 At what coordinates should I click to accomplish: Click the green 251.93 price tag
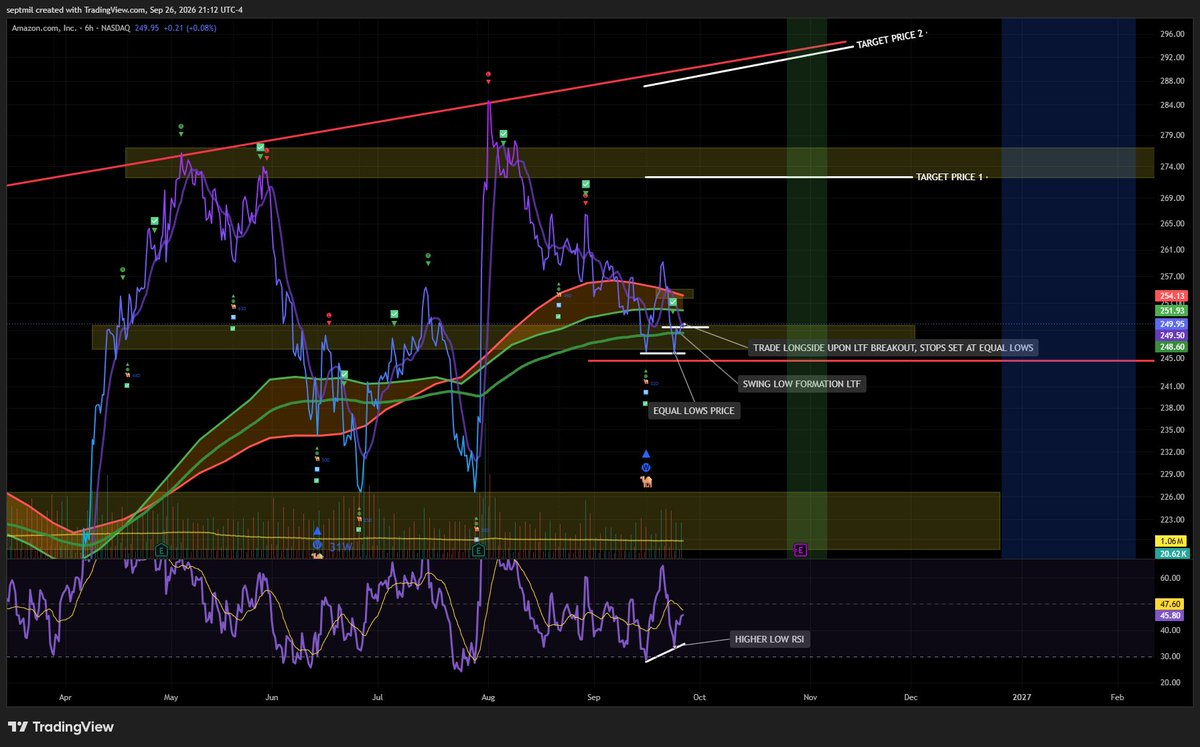1173,310
